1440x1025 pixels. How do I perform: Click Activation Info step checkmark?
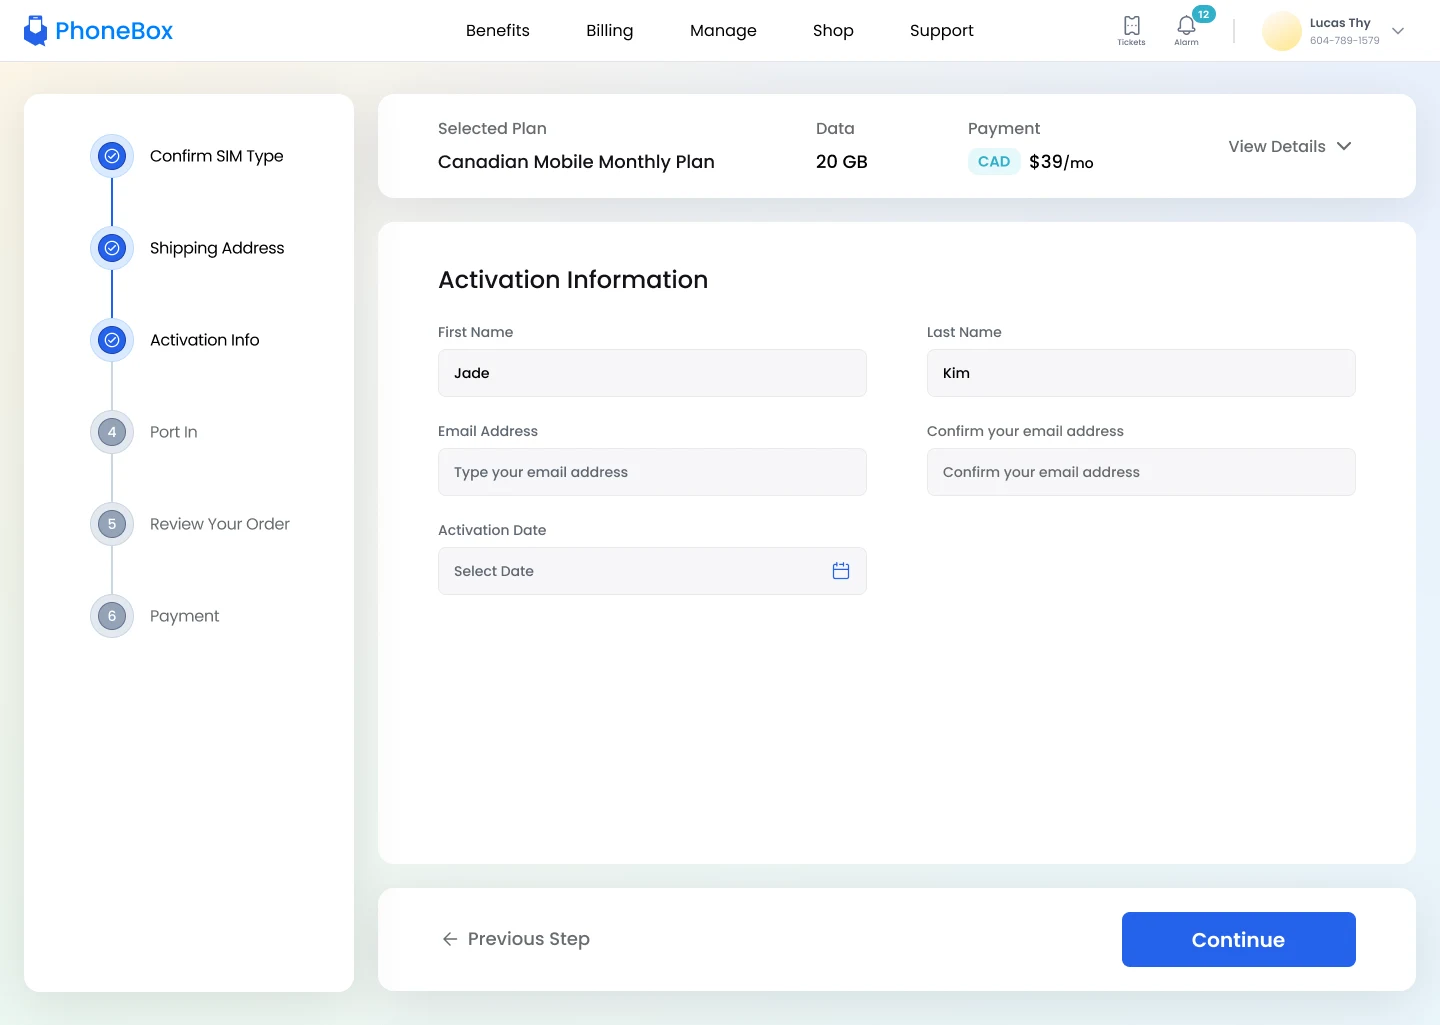[x=112, y=340]
